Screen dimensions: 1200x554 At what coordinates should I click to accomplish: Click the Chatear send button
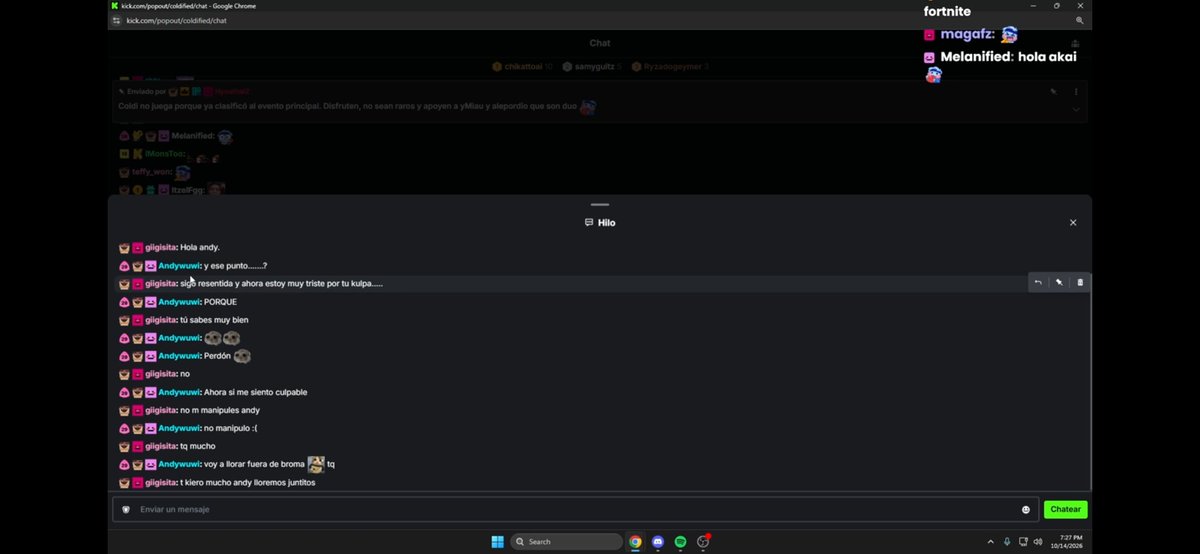[x=1065, y=510]
